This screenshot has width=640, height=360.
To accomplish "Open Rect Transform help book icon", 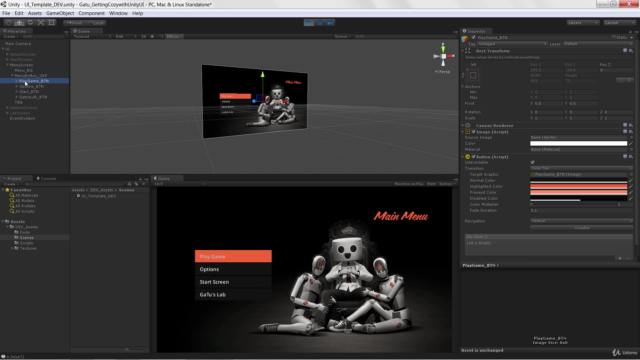I will [625, 51].
